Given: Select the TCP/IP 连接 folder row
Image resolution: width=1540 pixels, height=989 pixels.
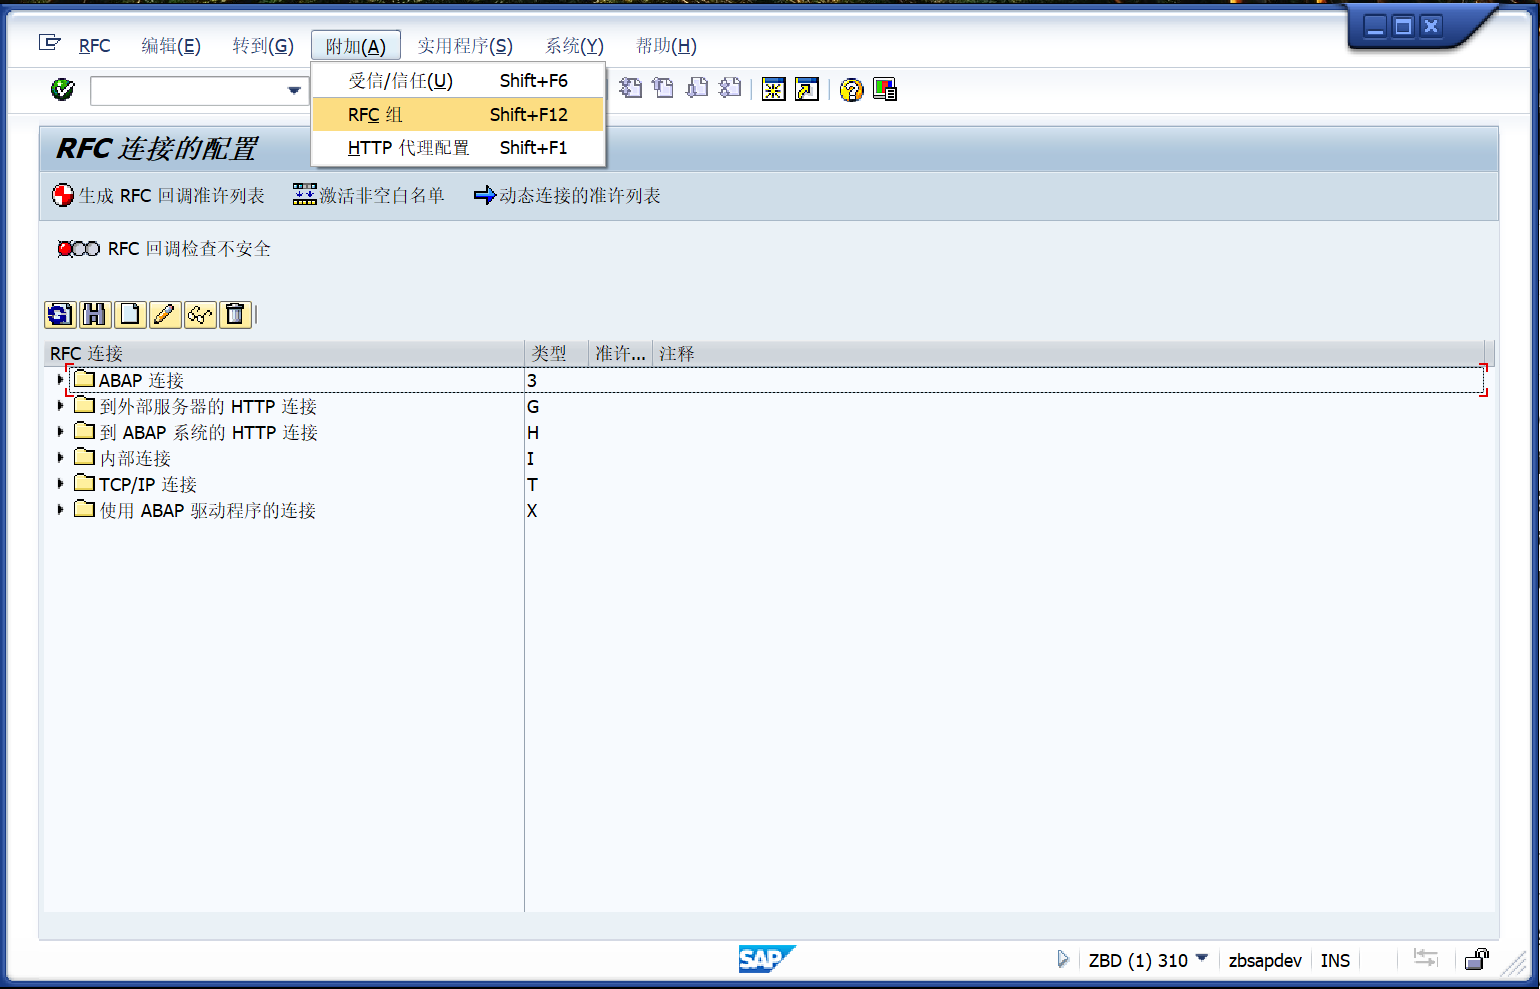Looking at the screenshot, I should (135, 484).
